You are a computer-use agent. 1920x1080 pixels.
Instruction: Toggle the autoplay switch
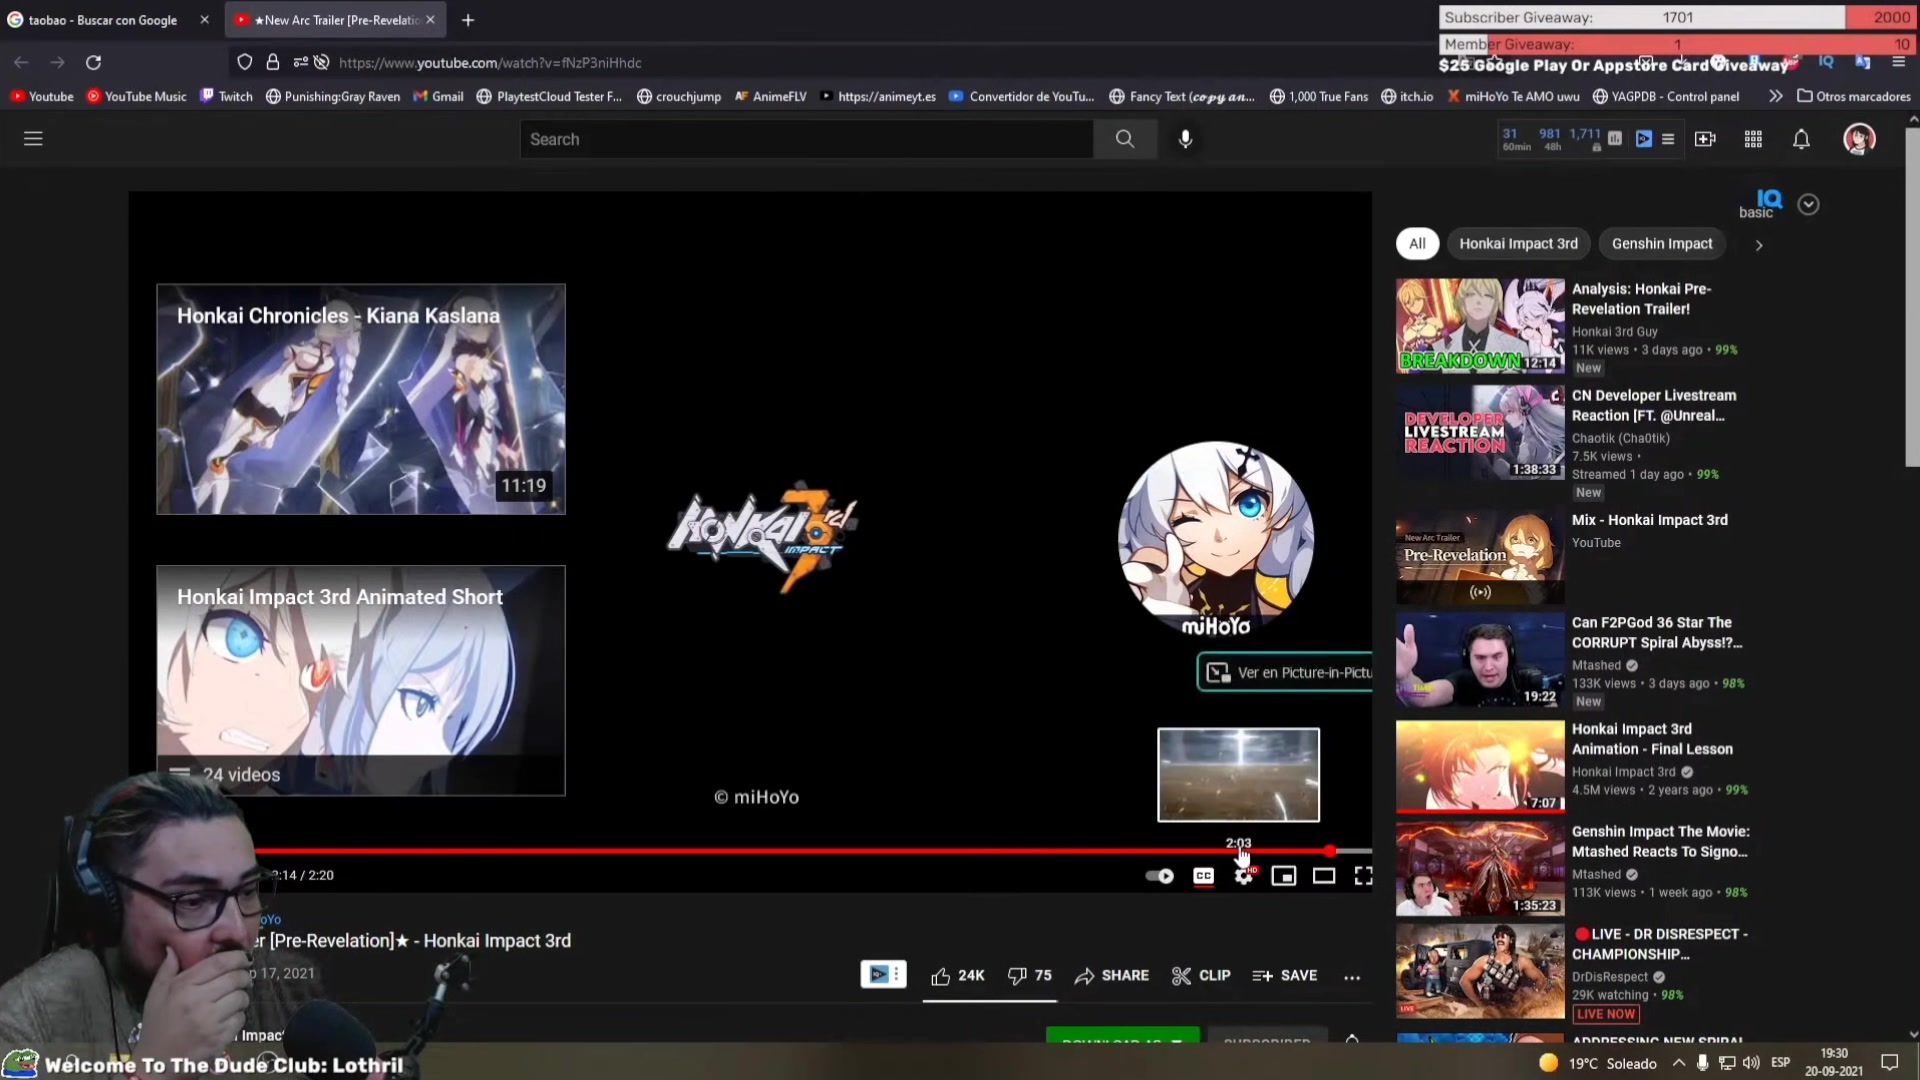click(1159, 876)
